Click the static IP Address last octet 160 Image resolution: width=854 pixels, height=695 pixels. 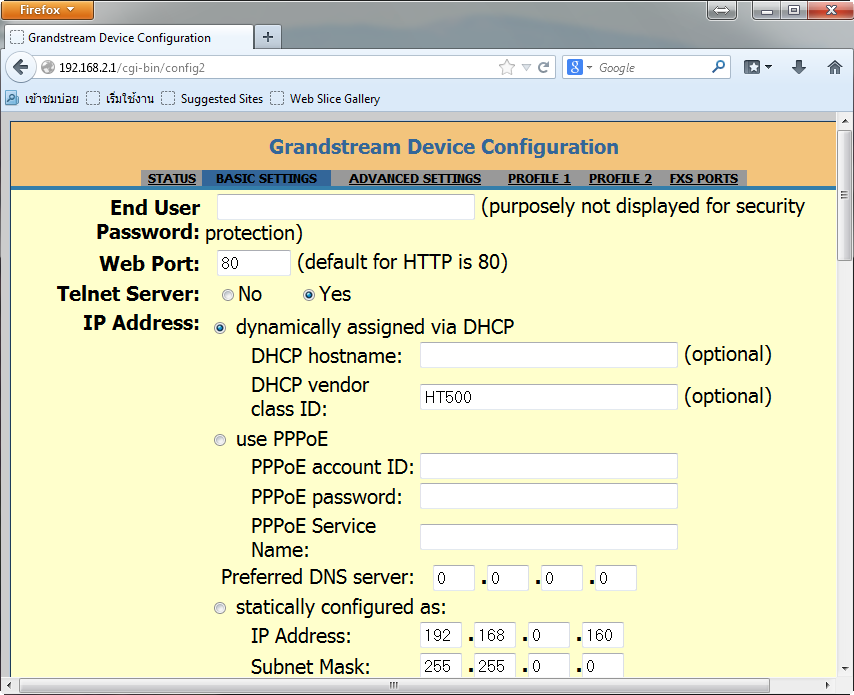pyautogui.click(x=603, y=635)
